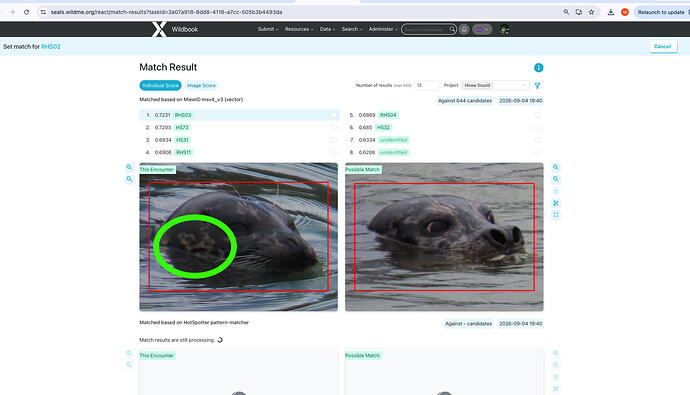Check the box for 0.6208 unidentified match
The width and height of the screenshot is (690, 395).
tap(537, 152)
